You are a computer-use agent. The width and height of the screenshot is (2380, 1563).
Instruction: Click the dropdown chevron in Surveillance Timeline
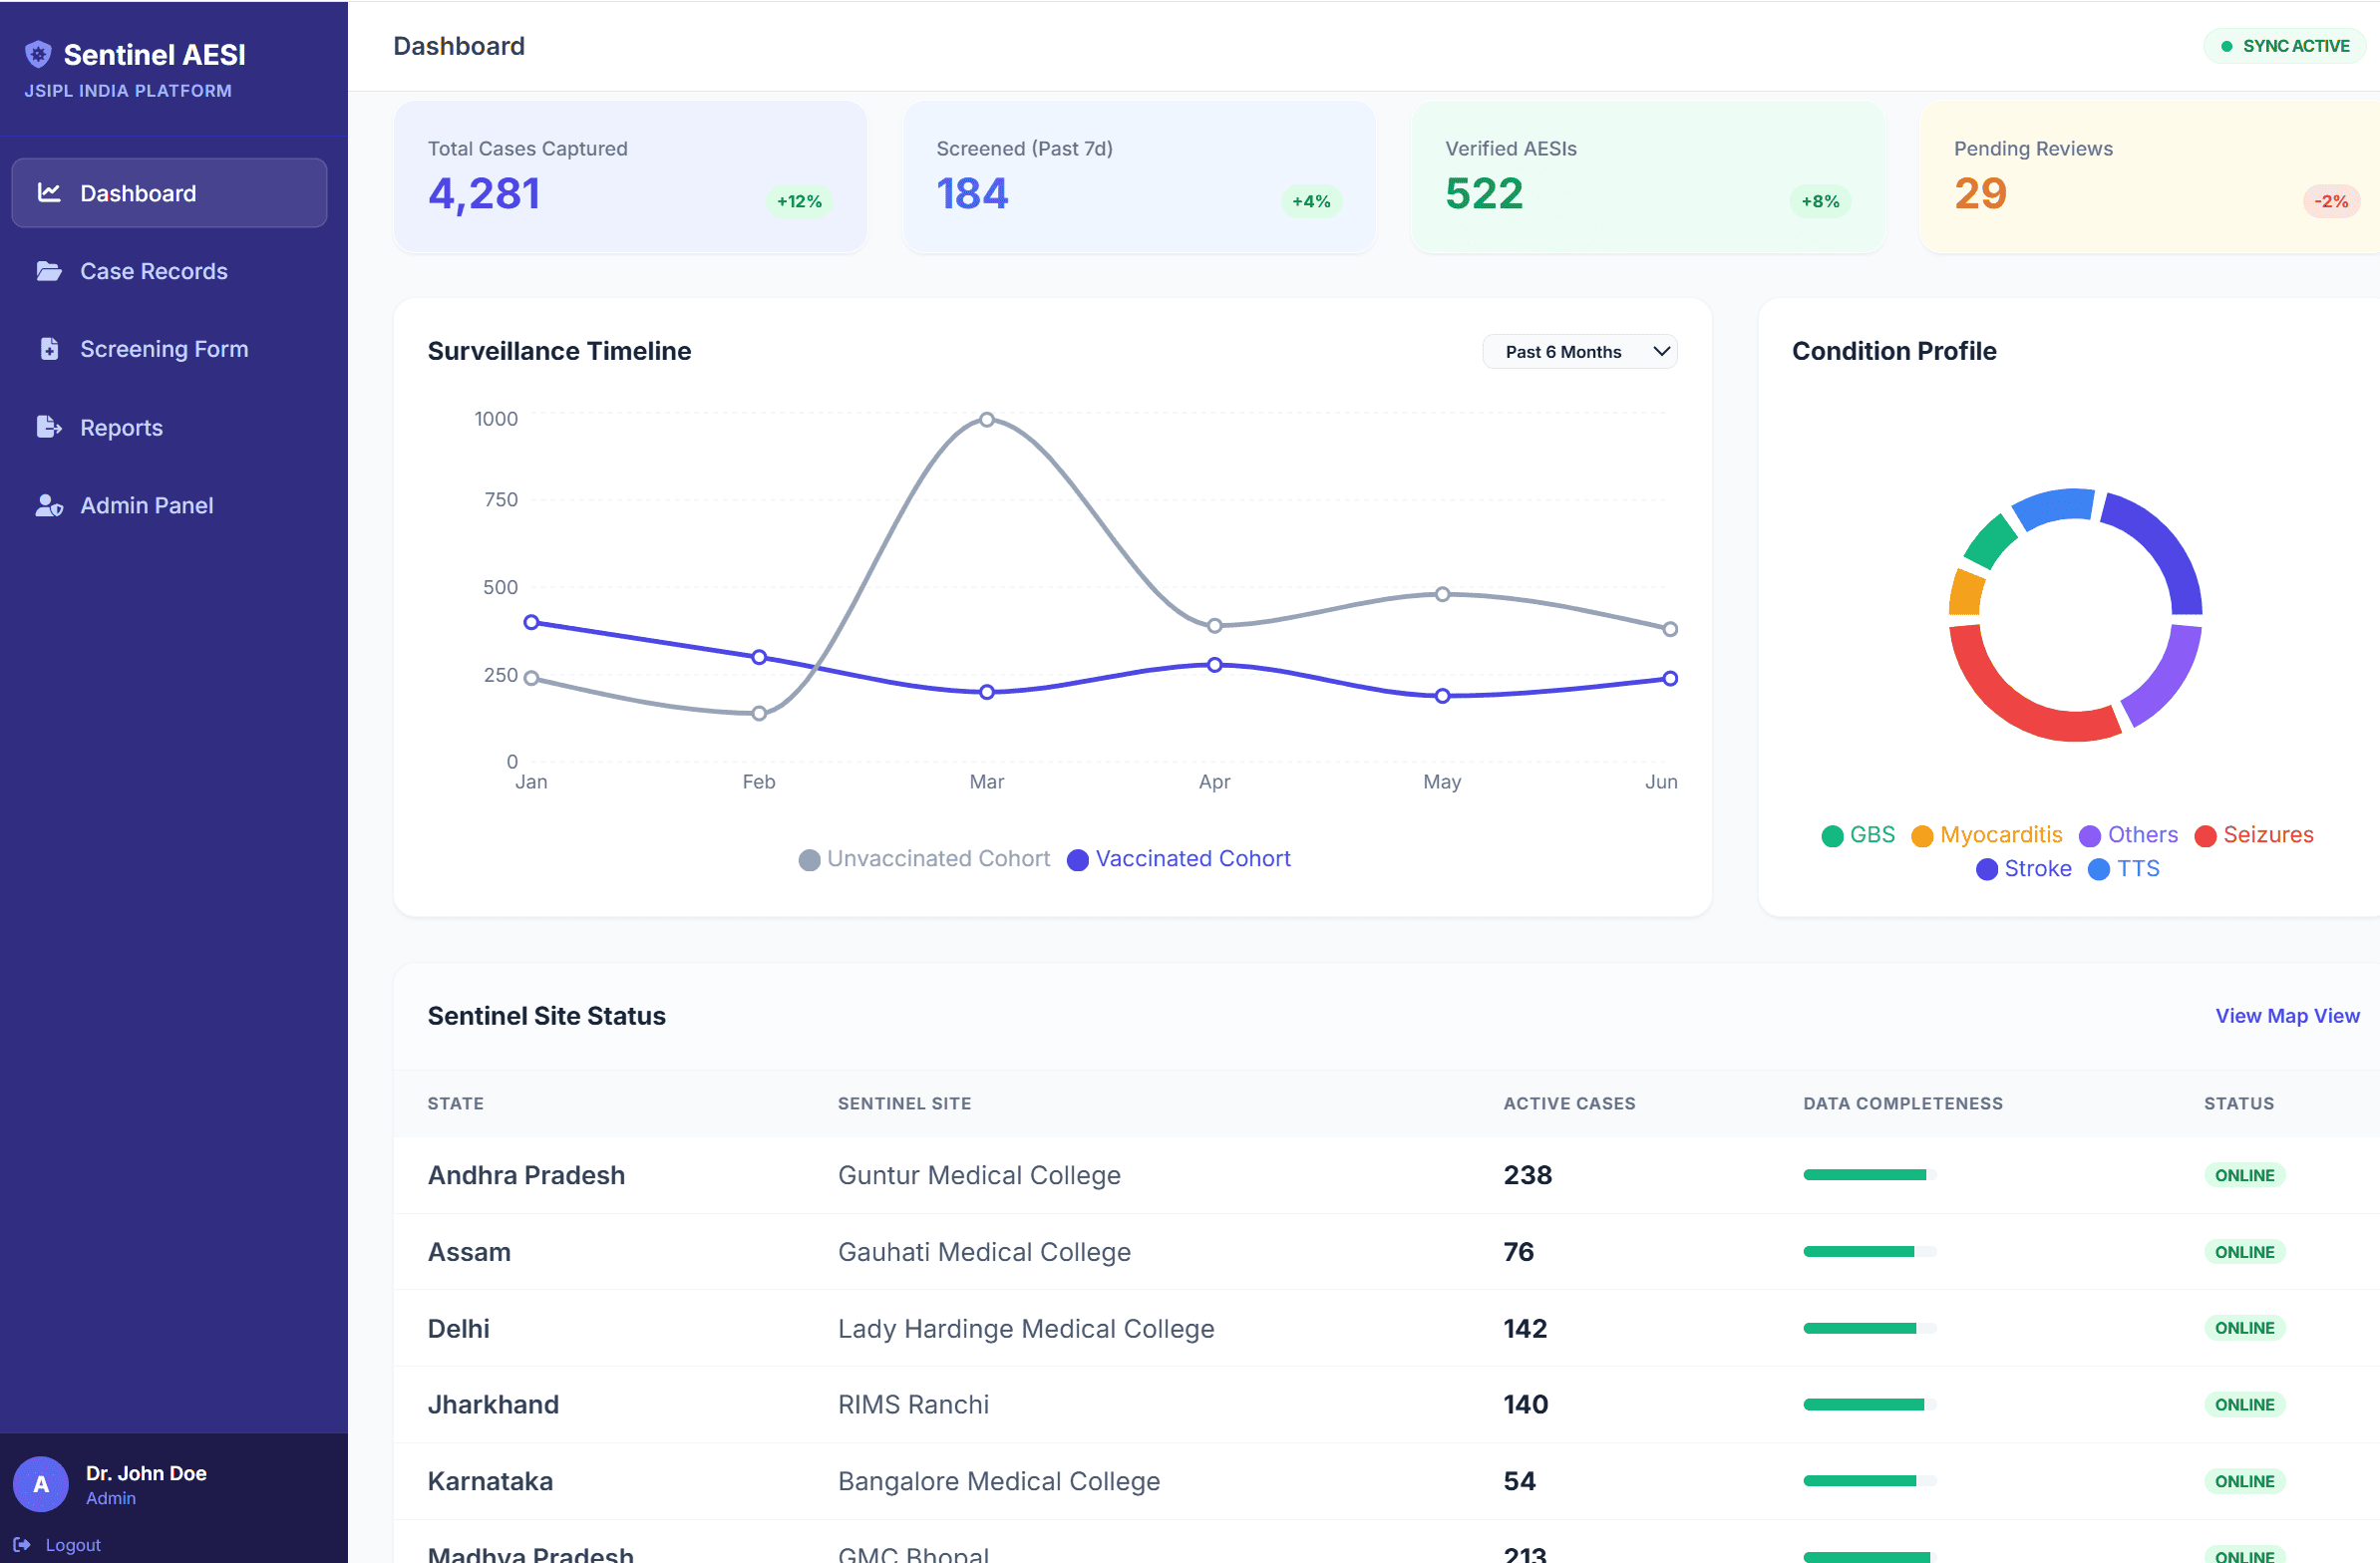point(1661,352)
